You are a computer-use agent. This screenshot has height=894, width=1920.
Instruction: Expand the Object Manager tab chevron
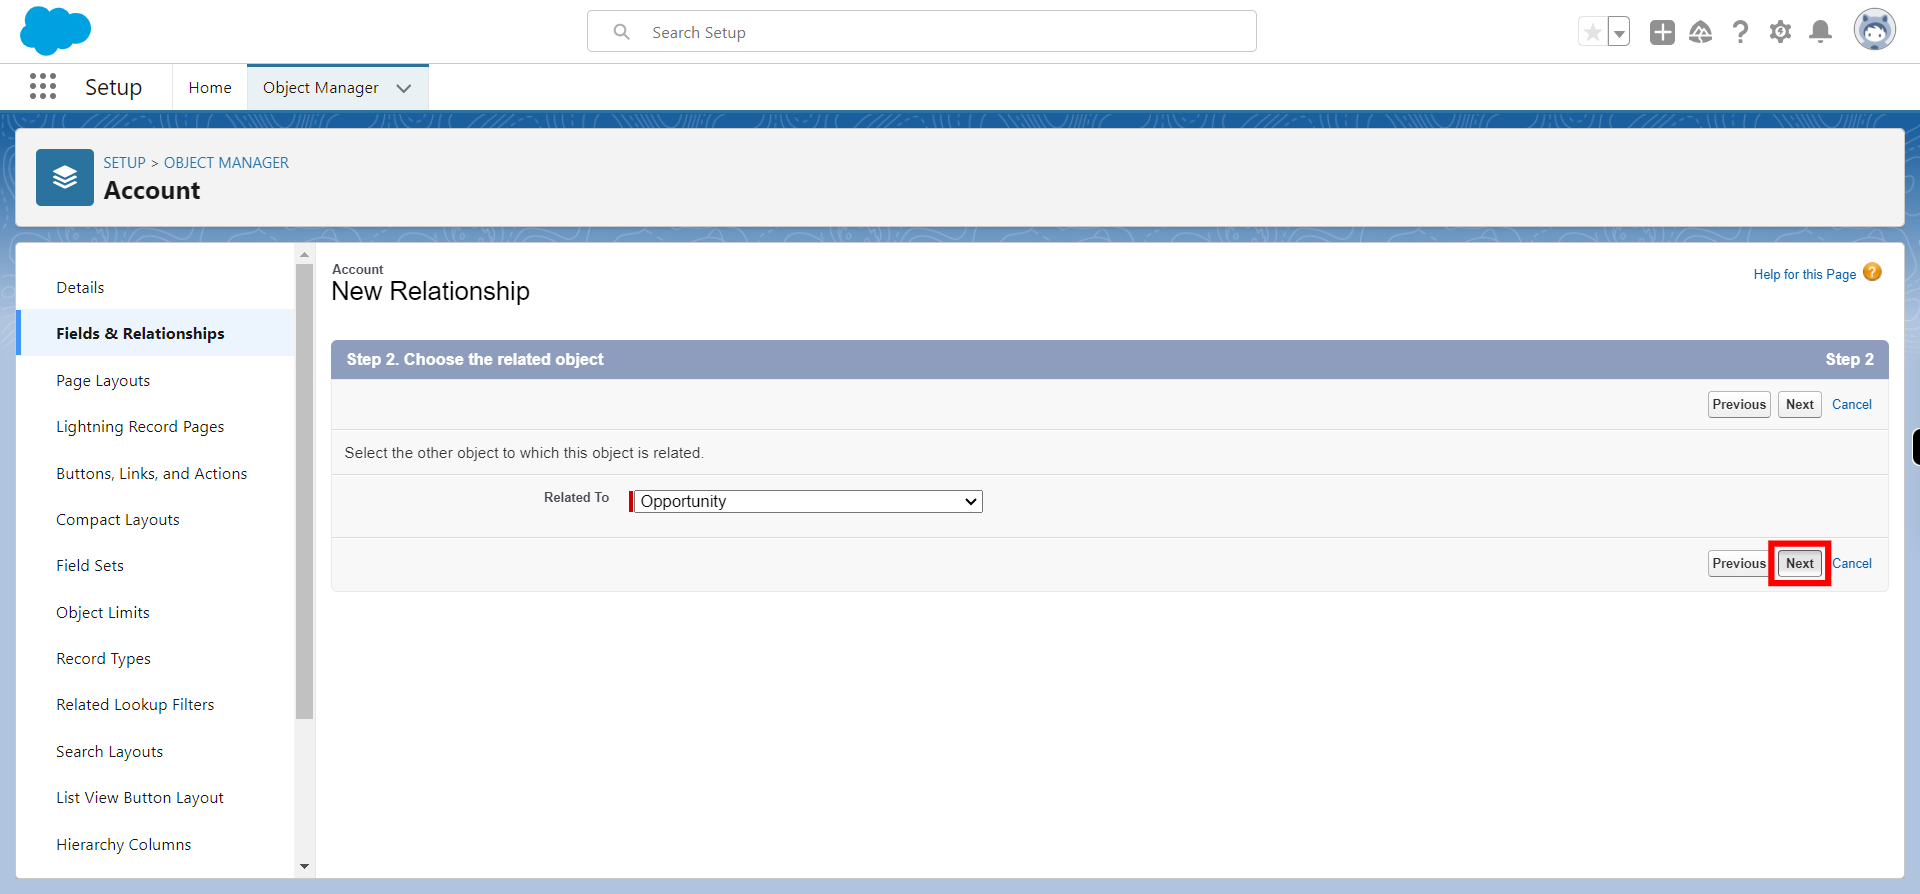(x=404, y=88)
